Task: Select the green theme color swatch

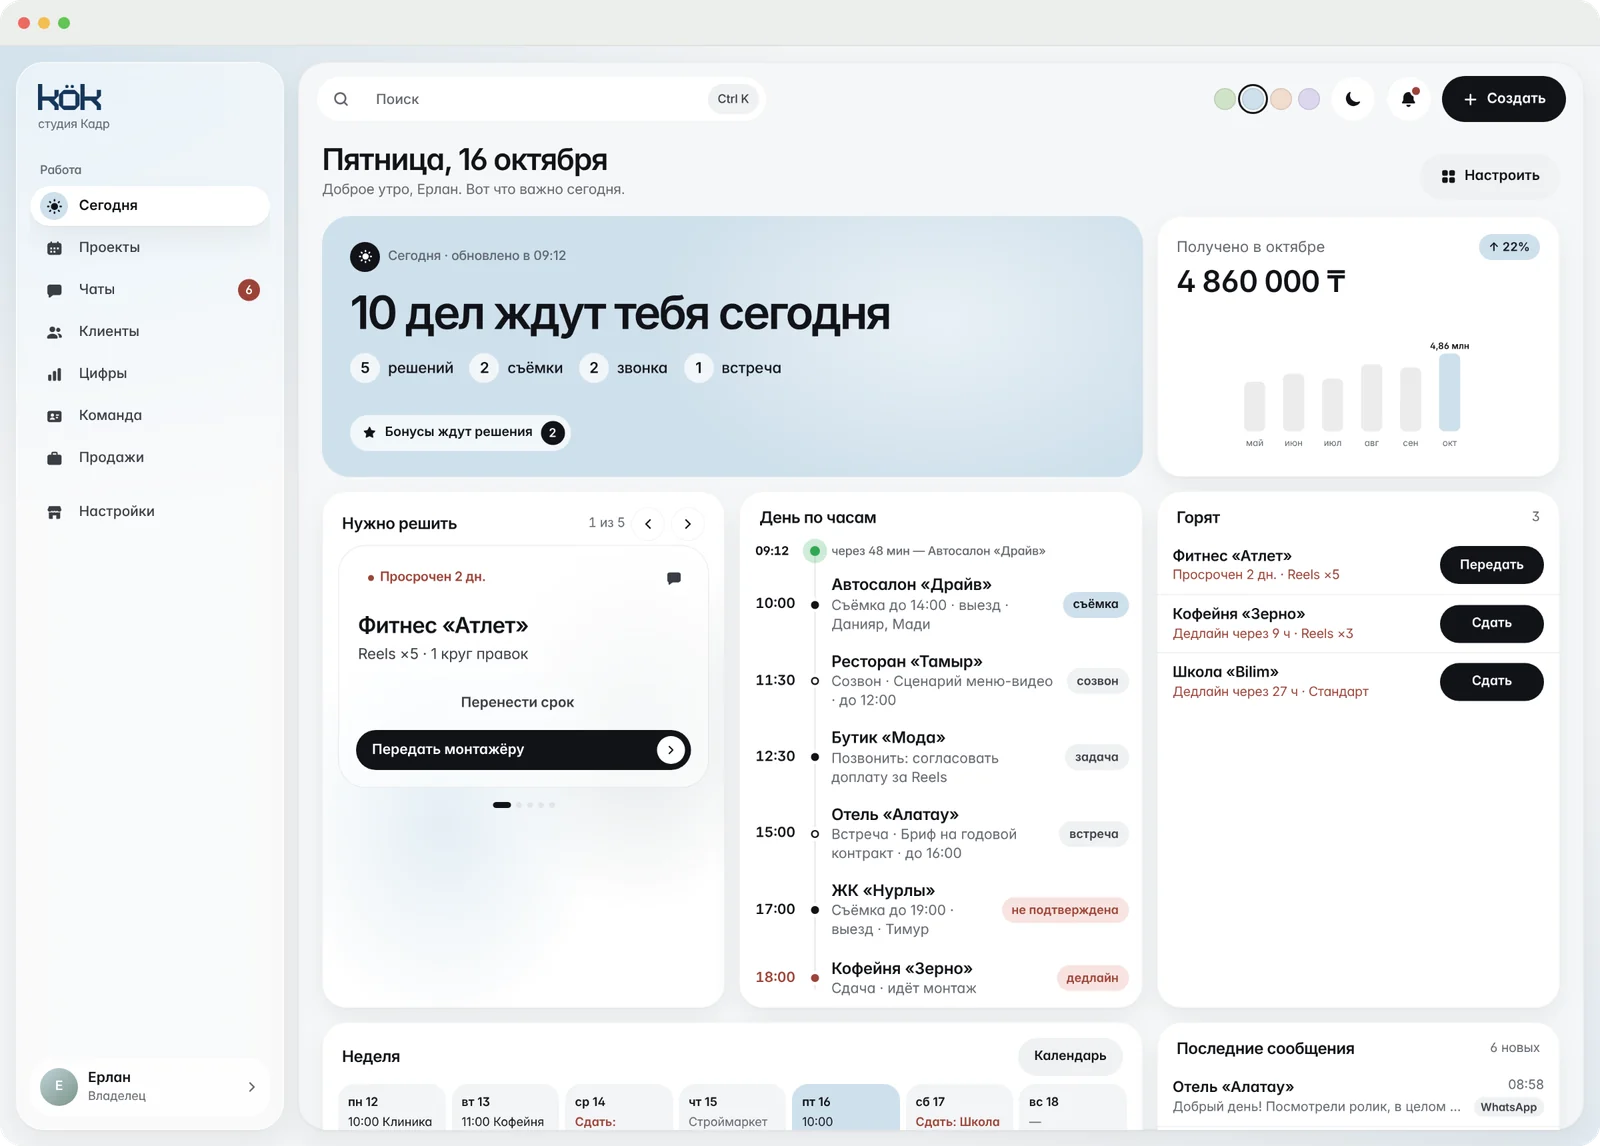Action: coord(1224,99)
